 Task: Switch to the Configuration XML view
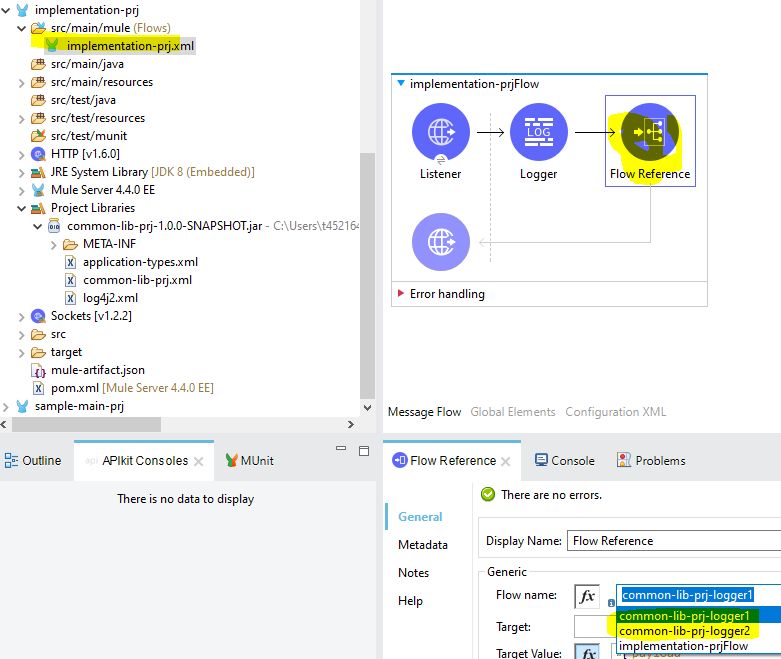615,412
